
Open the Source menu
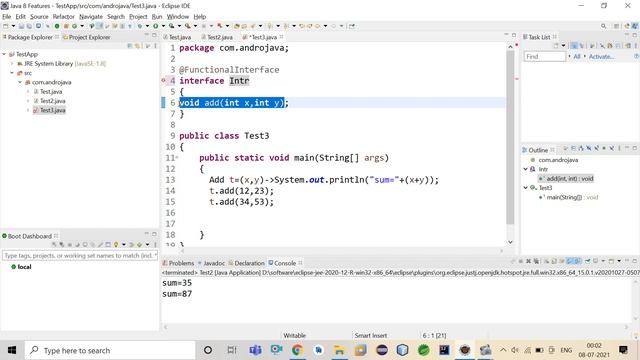click(39, 17)
